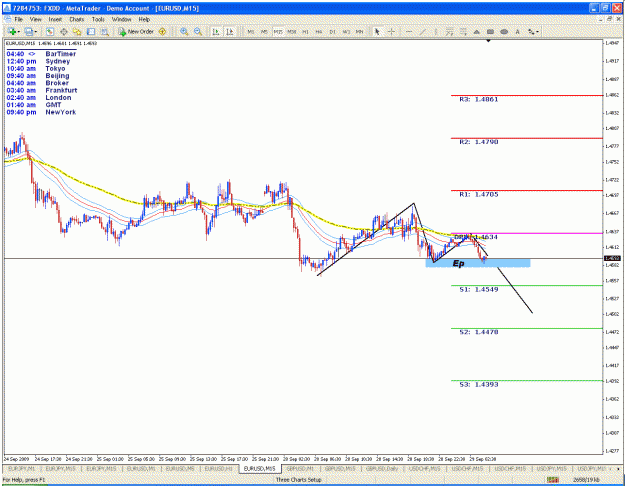The width and height of the screenshot is (625, 486).
Task: Click the connection status bars icon
Action: 552,480
